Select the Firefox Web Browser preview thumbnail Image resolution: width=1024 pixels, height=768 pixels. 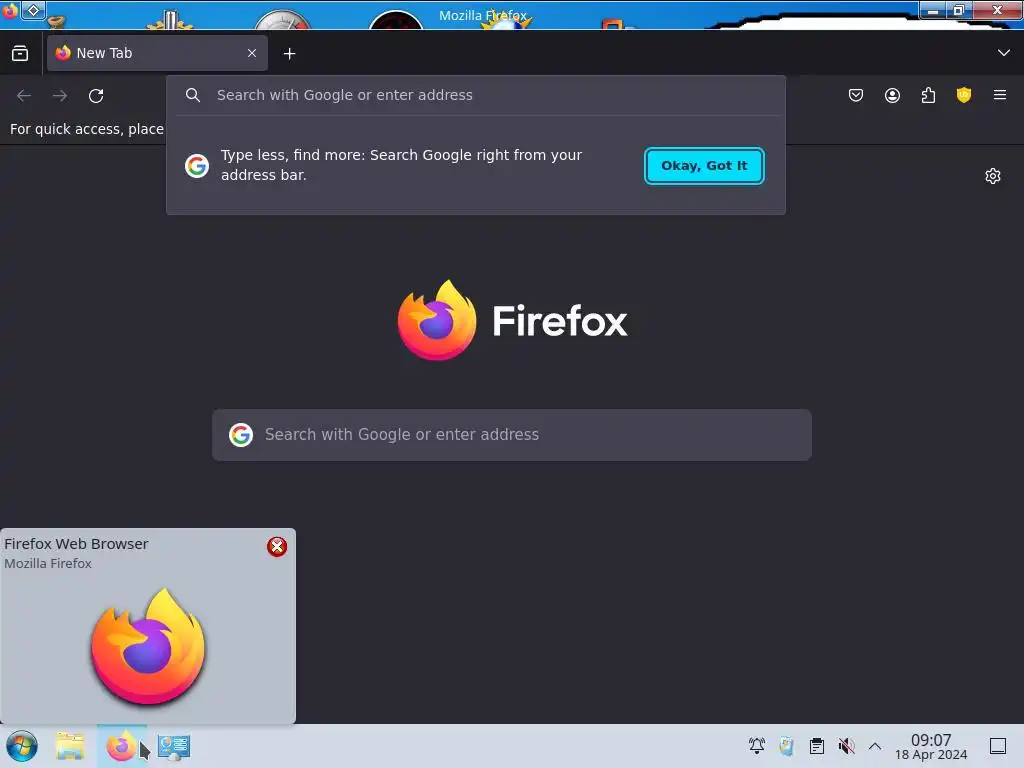(148, 645)
